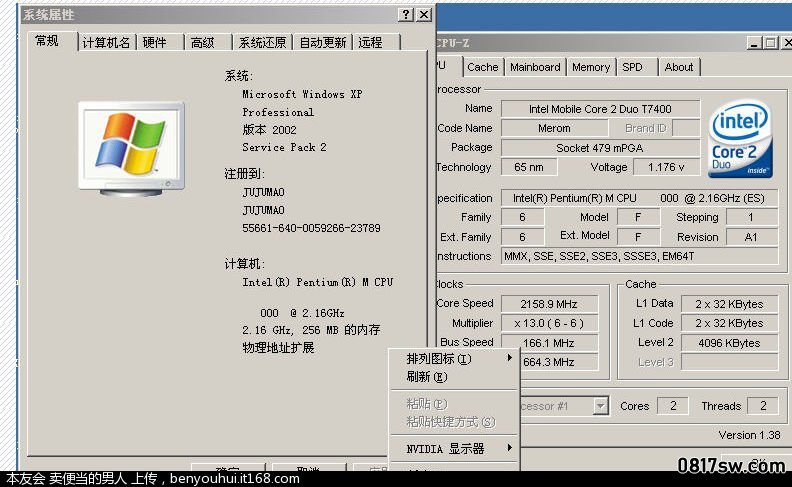The height and width of the screenshot is (487, 792).
Task: Click the help question mark button in System Properties
Action: pos(406,15)
